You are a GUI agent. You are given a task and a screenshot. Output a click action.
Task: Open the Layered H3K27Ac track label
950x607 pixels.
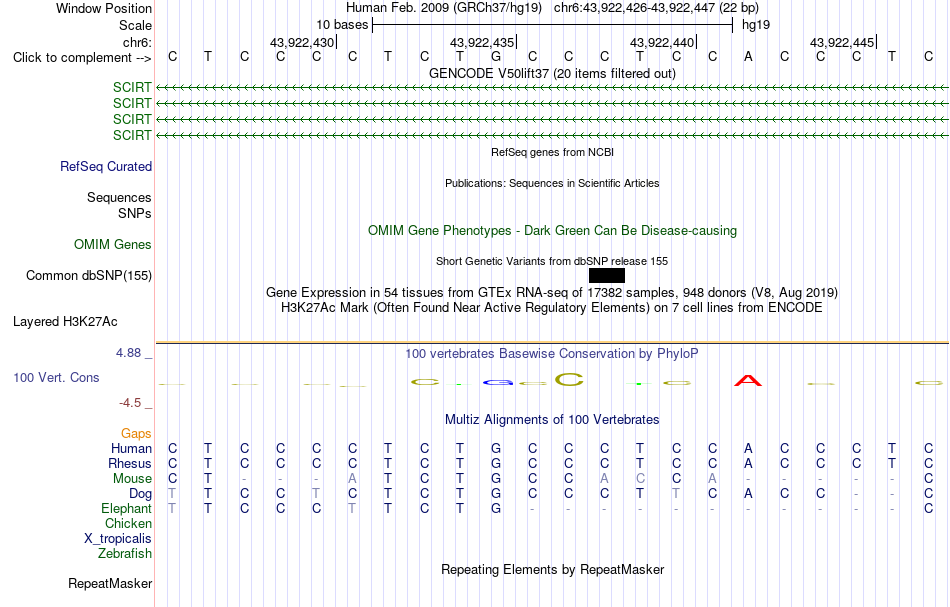tap(65, 322)
